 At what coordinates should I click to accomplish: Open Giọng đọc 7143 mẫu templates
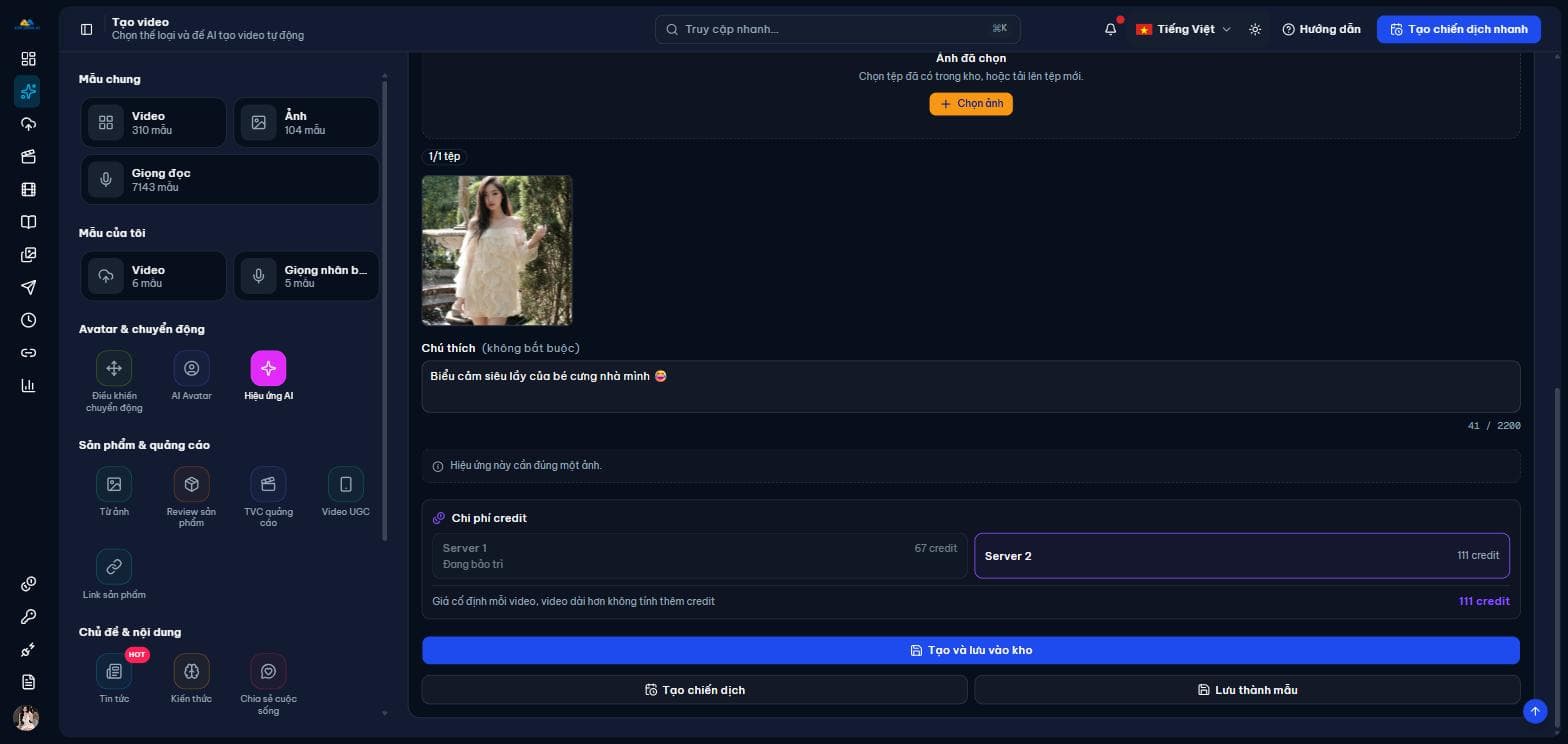(x=230, y=179)
